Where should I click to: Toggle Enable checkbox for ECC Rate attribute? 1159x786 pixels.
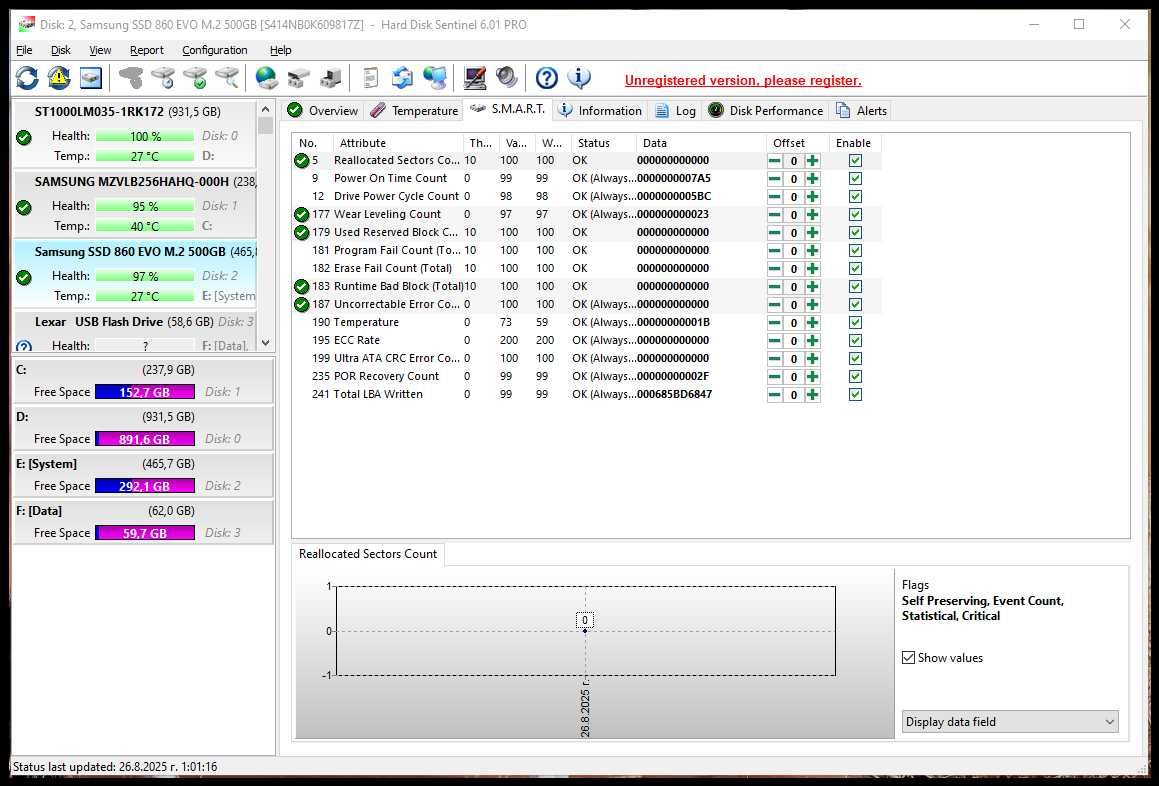coord(855,340)
